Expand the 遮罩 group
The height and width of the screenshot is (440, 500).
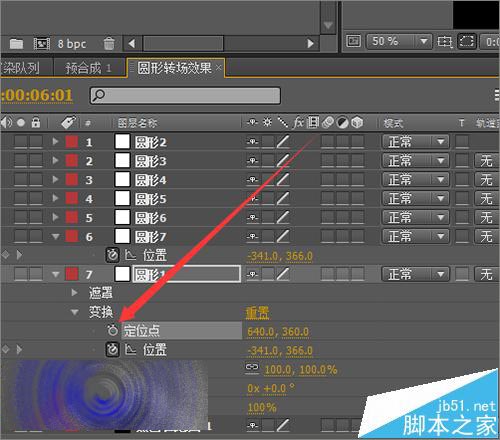pos(75,293)
